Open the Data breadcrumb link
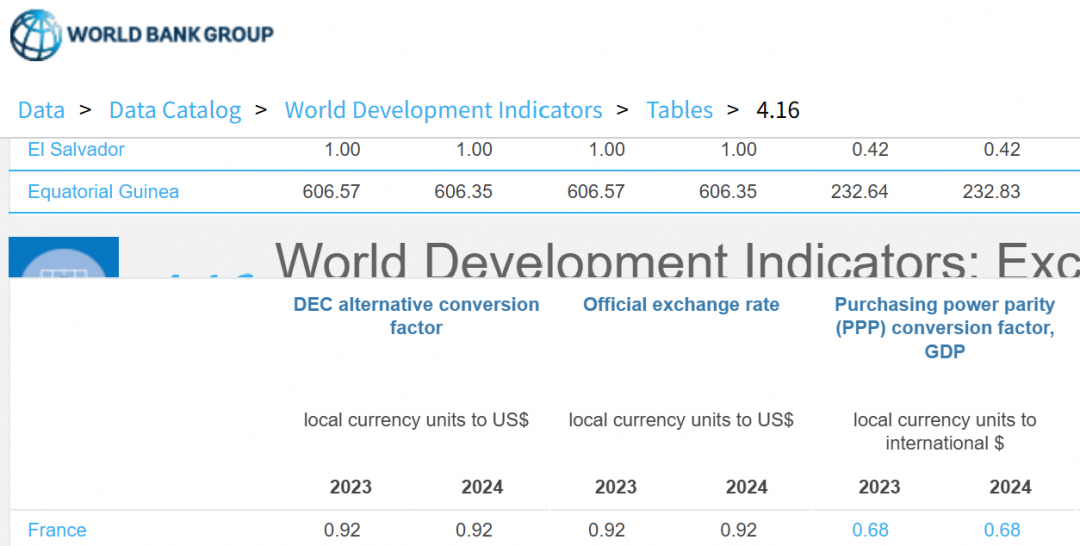1080x546 pixels. (x=41, y=110)
